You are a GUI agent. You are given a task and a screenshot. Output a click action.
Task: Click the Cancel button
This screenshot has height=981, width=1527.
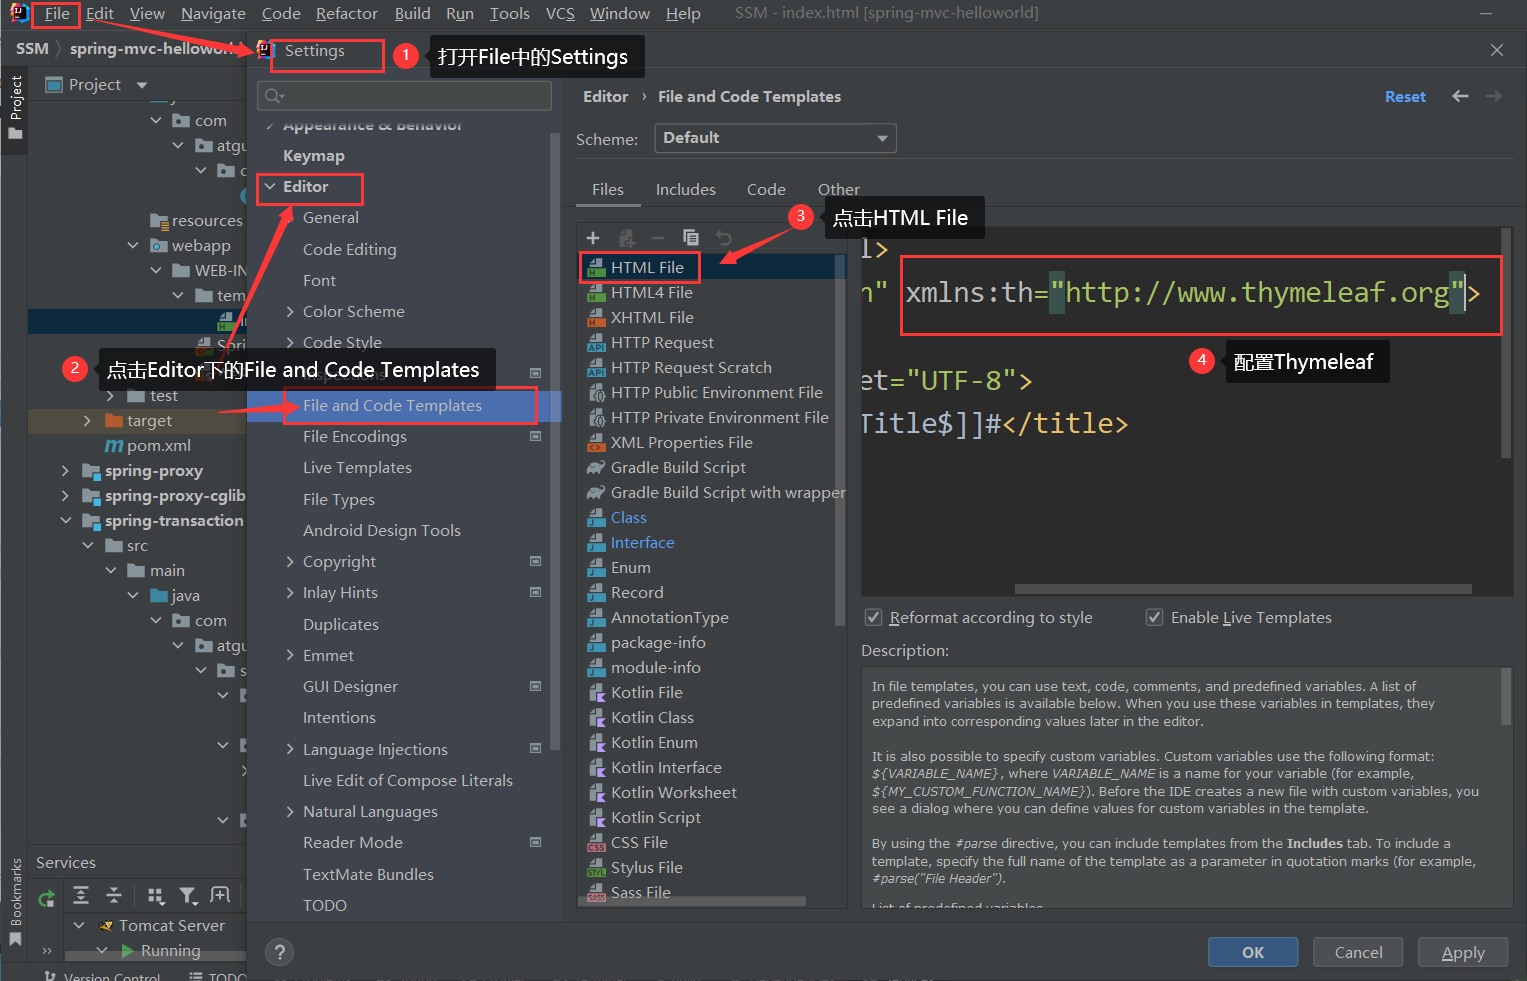[1358, 952]
